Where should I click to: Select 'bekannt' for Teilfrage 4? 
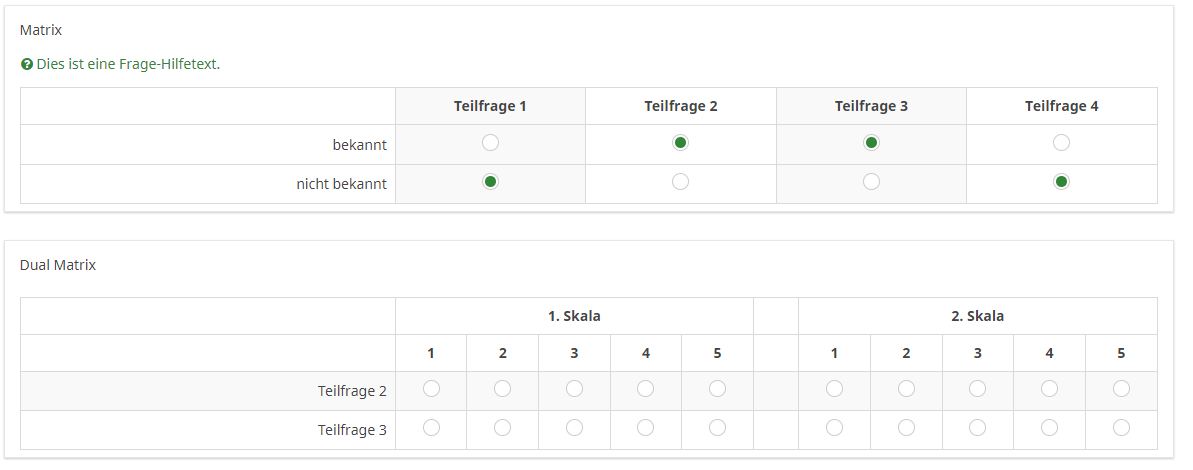pyautogui.click(x=1061, y=143)
